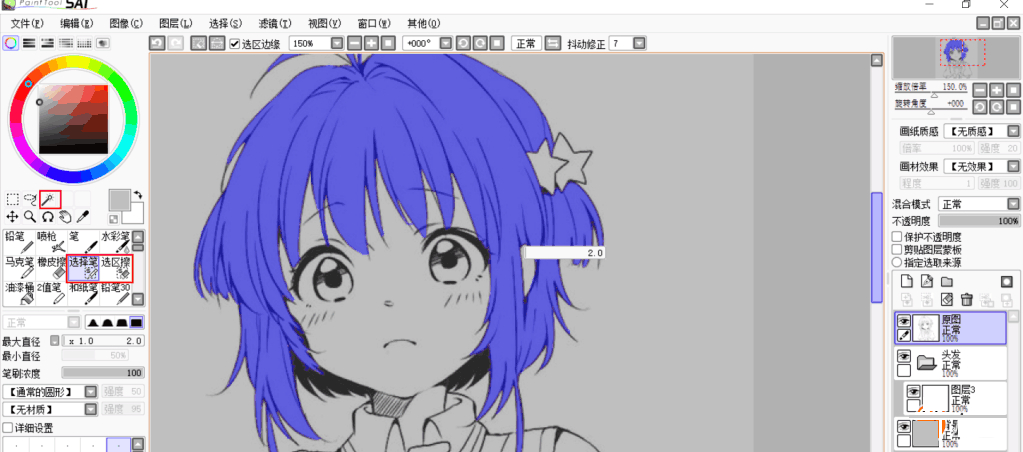Choose the 油漆桶 paint bucket tool
Viewport: 1023px width, 452px height.
point(18,294)
